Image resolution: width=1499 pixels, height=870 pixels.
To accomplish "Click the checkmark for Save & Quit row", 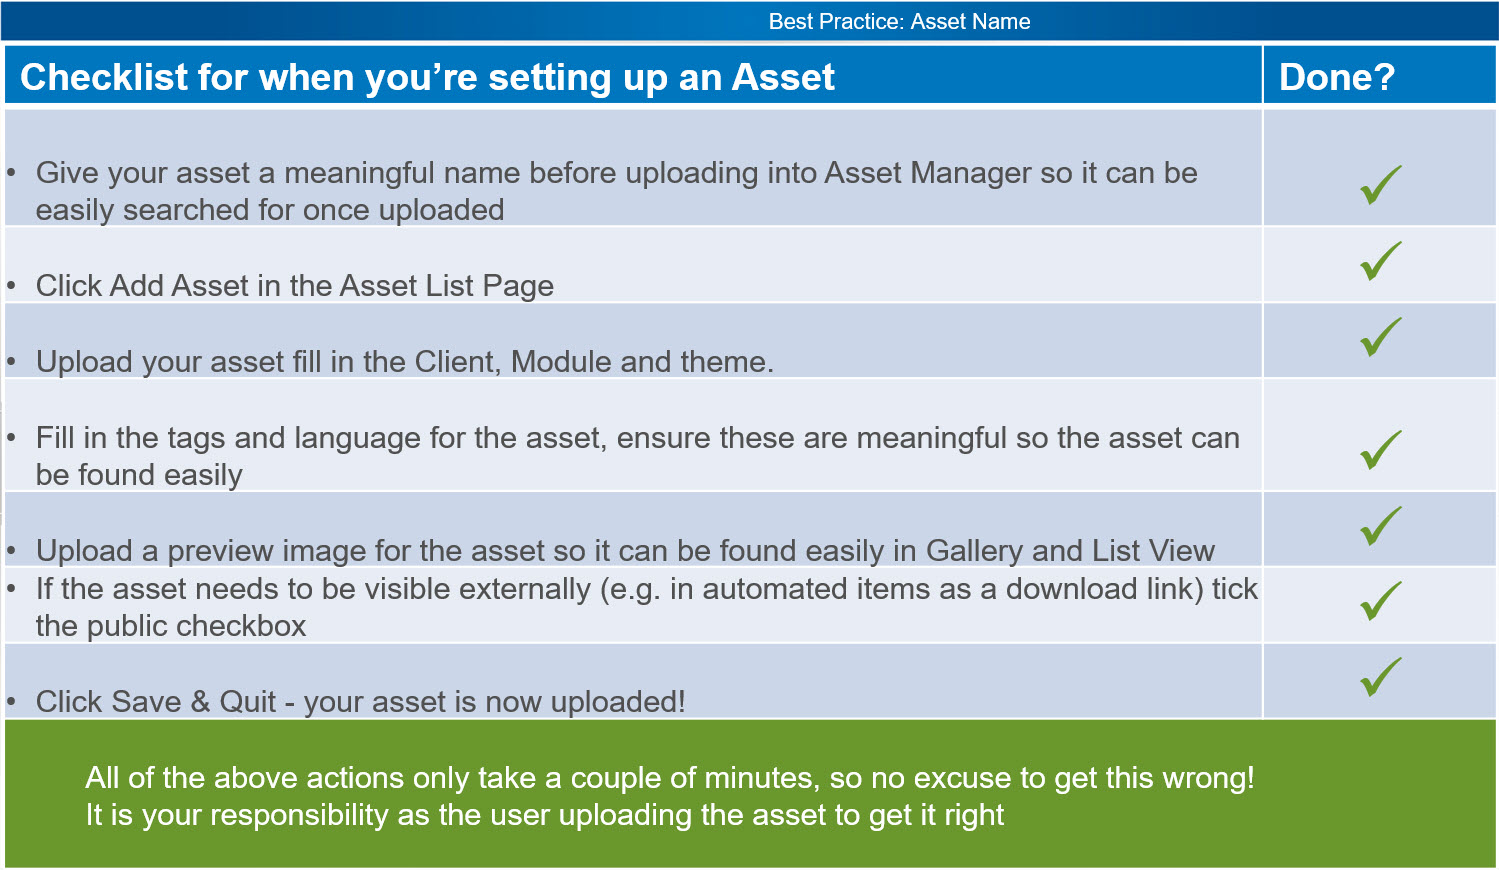I will pos(1381,676).
